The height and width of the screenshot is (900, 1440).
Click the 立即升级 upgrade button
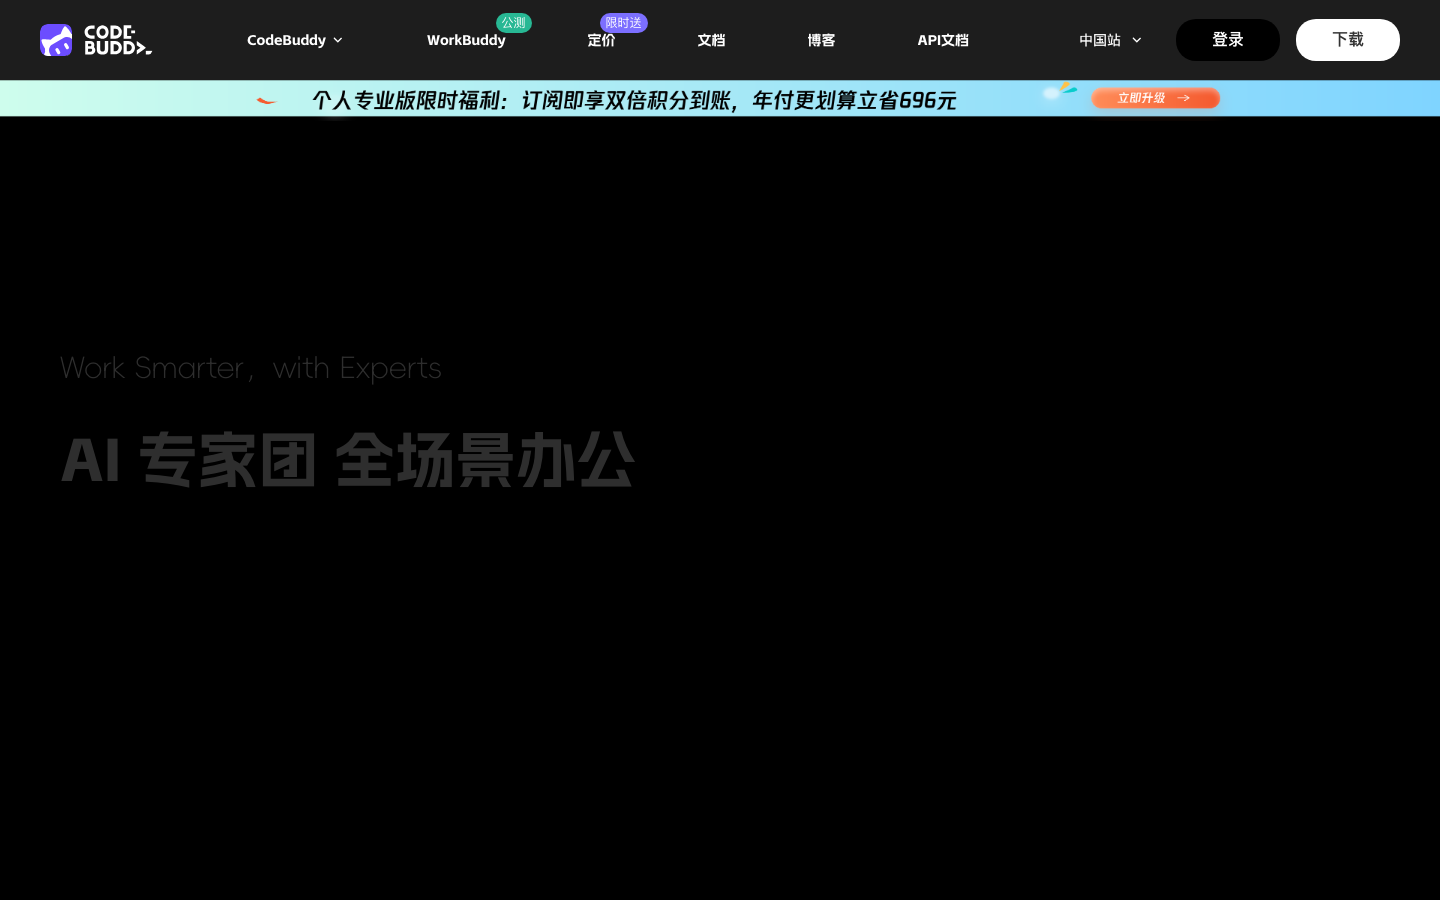pyautogui.click(x=1155, y=98)
